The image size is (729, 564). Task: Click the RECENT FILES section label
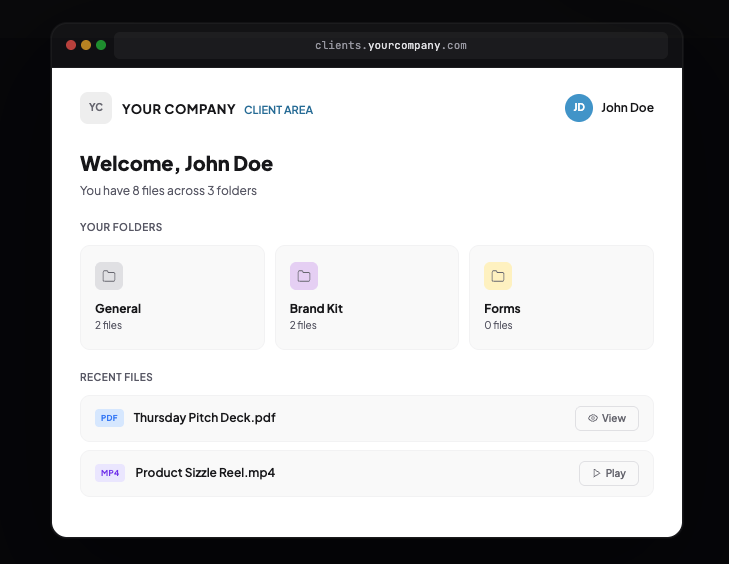tap(116, 377)
